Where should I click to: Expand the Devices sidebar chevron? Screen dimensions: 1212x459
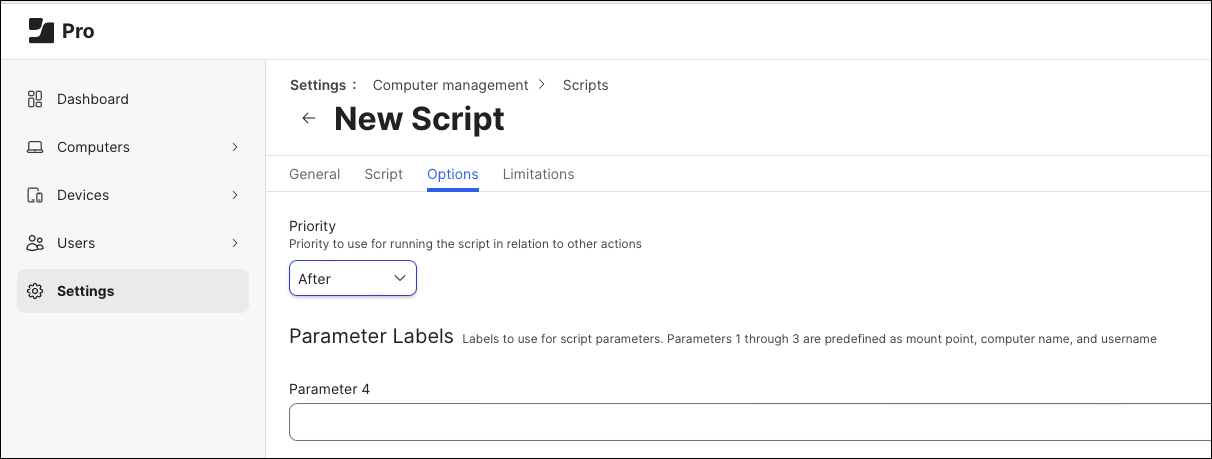click(235, 195)
